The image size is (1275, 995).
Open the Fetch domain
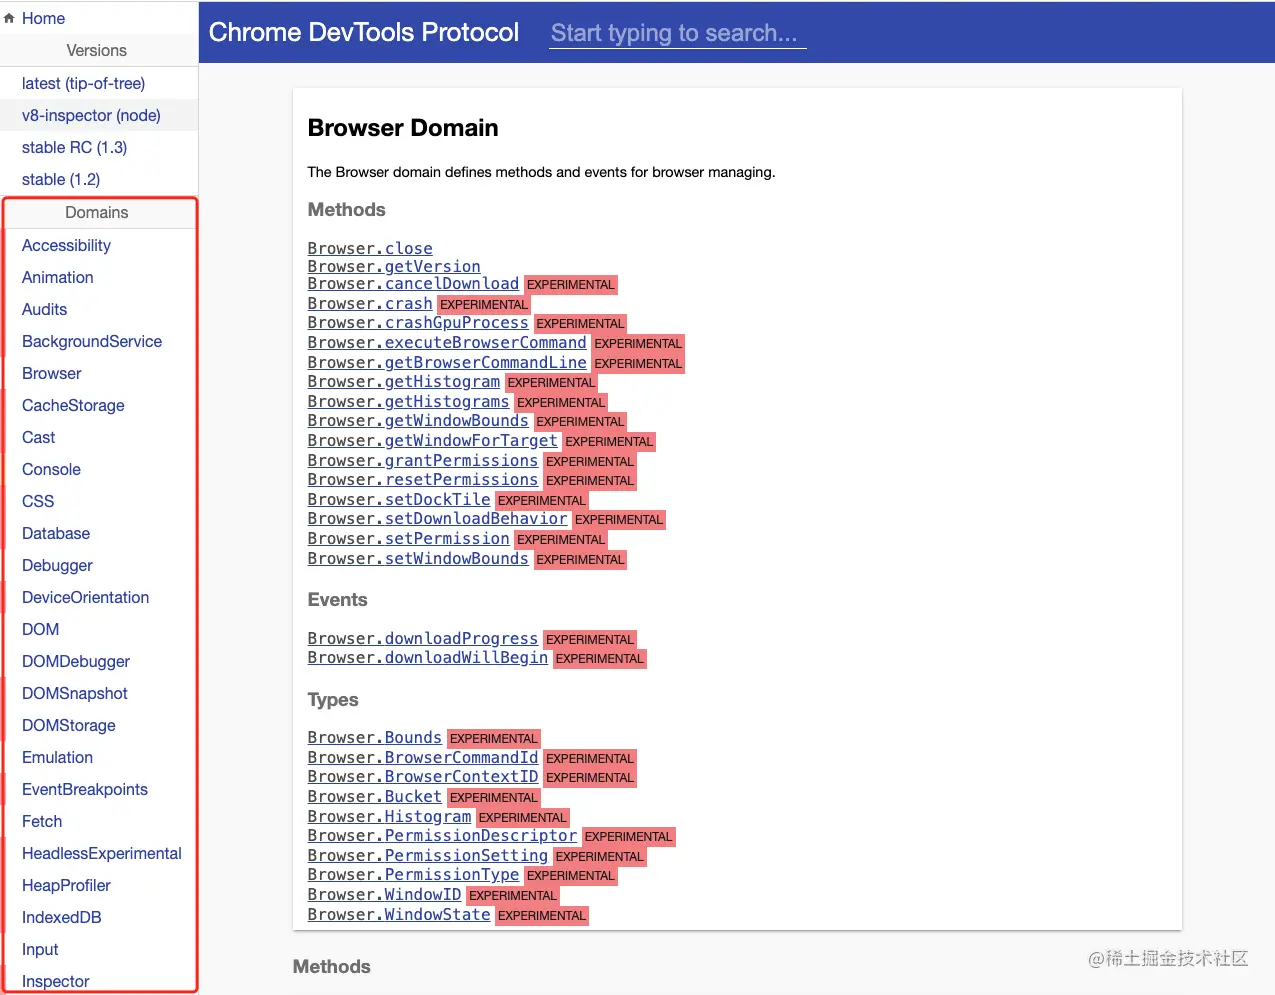click(42, 821)
